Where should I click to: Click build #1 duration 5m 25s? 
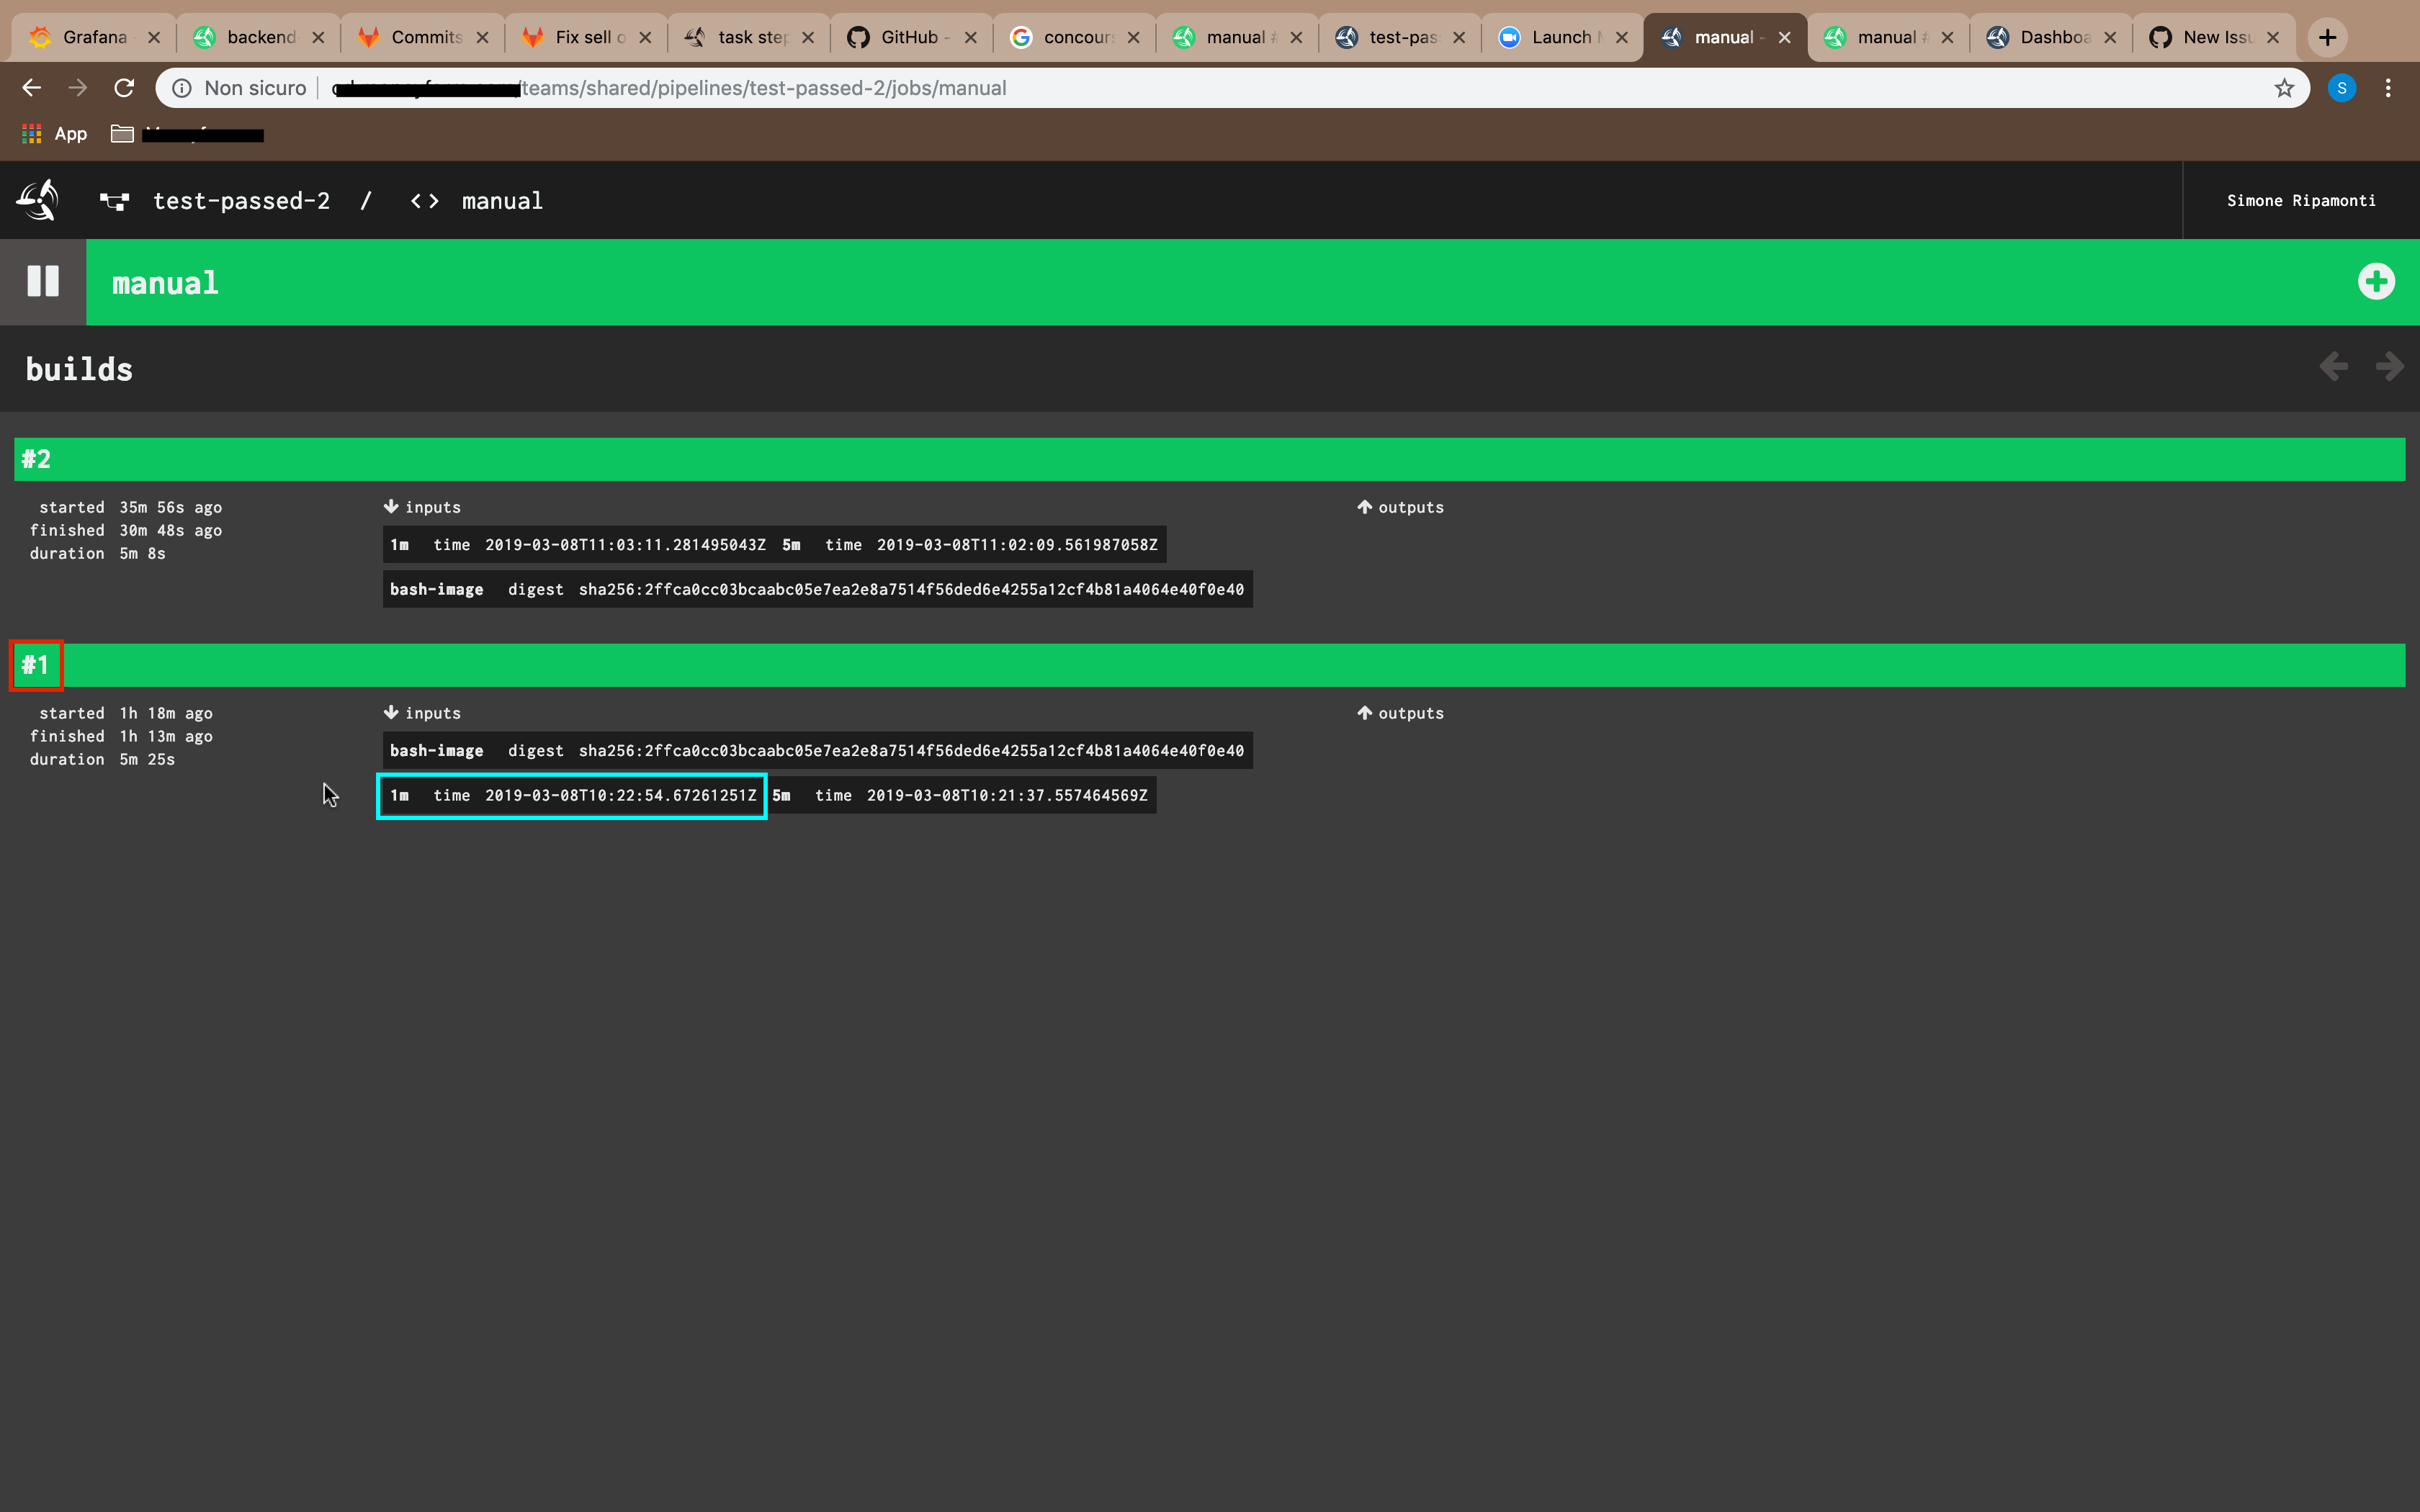click(x=102, y=760)
